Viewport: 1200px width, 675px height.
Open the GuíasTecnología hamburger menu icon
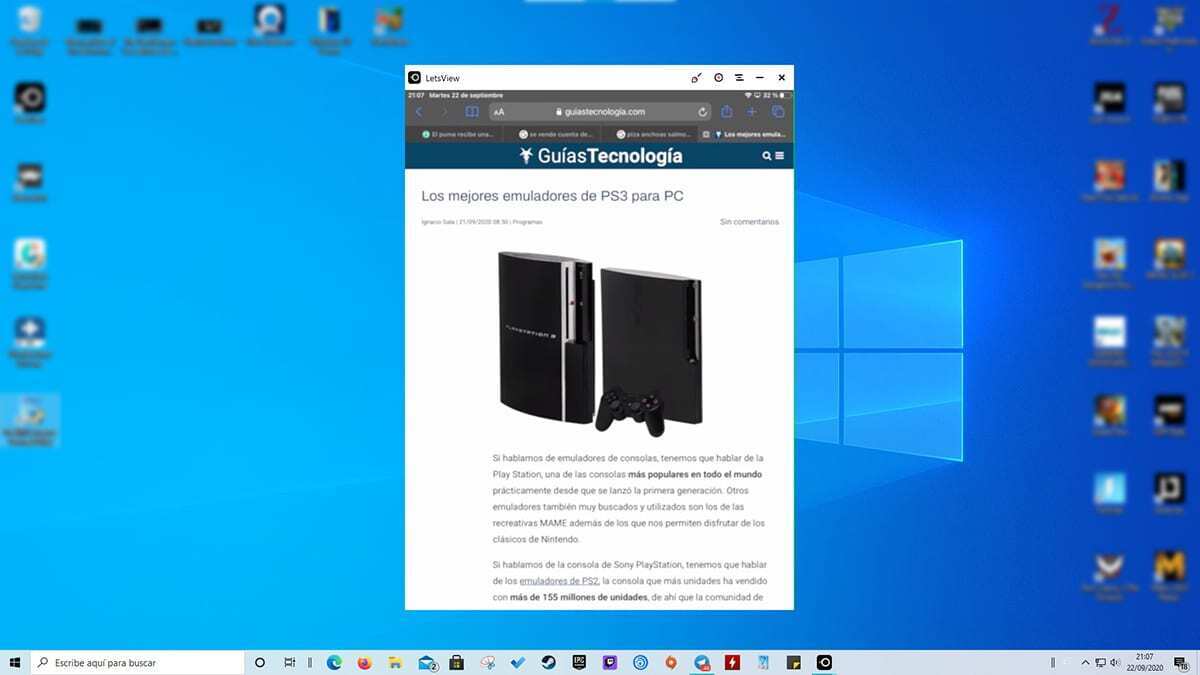click(x=779, y=156)
